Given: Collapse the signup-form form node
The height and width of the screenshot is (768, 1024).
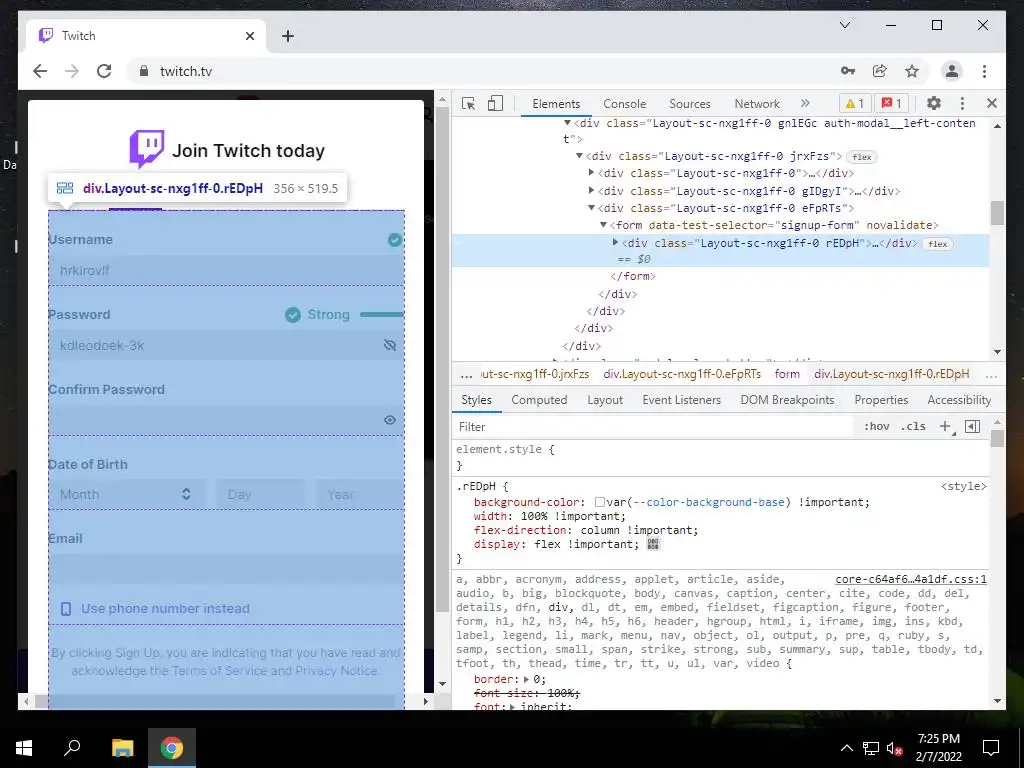Looking at the screenshot, I should click(603, 225).
